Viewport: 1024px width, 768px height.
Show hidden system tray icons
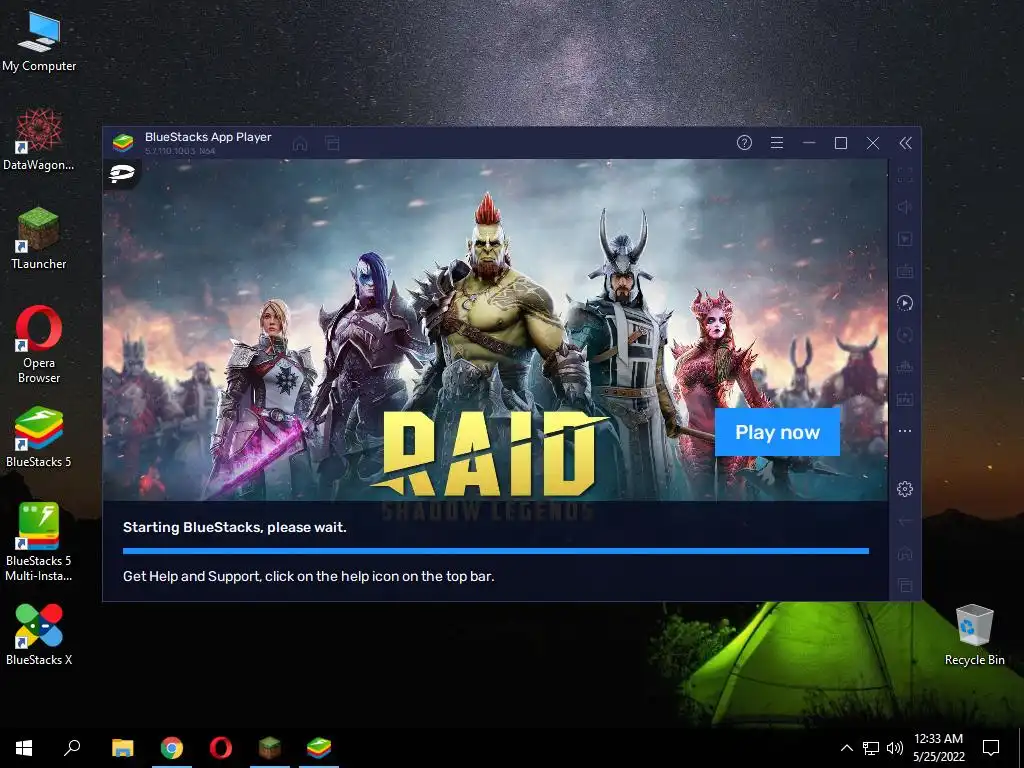click(846, 748)
